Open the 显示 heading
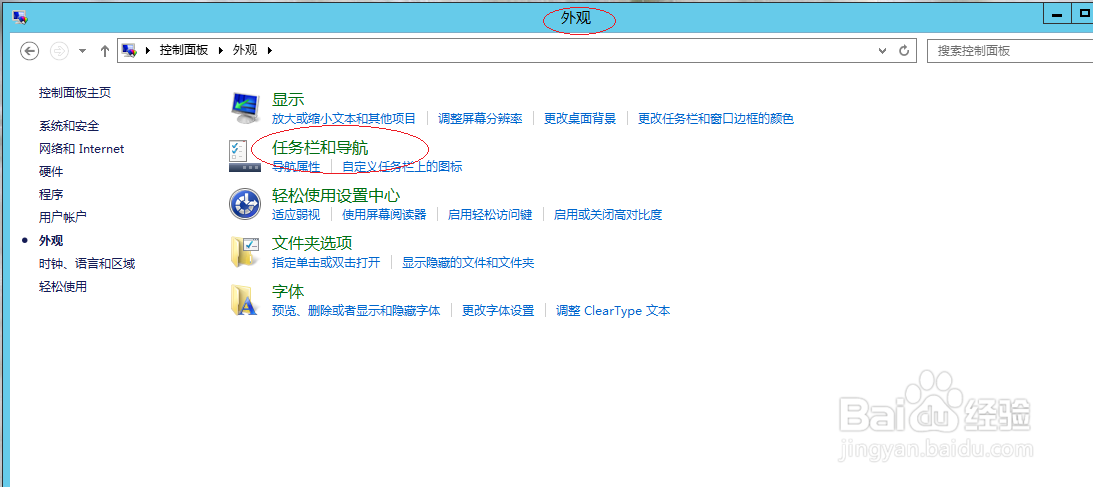Viewport: 1093px width, 487px height. [x=288, y=100]
